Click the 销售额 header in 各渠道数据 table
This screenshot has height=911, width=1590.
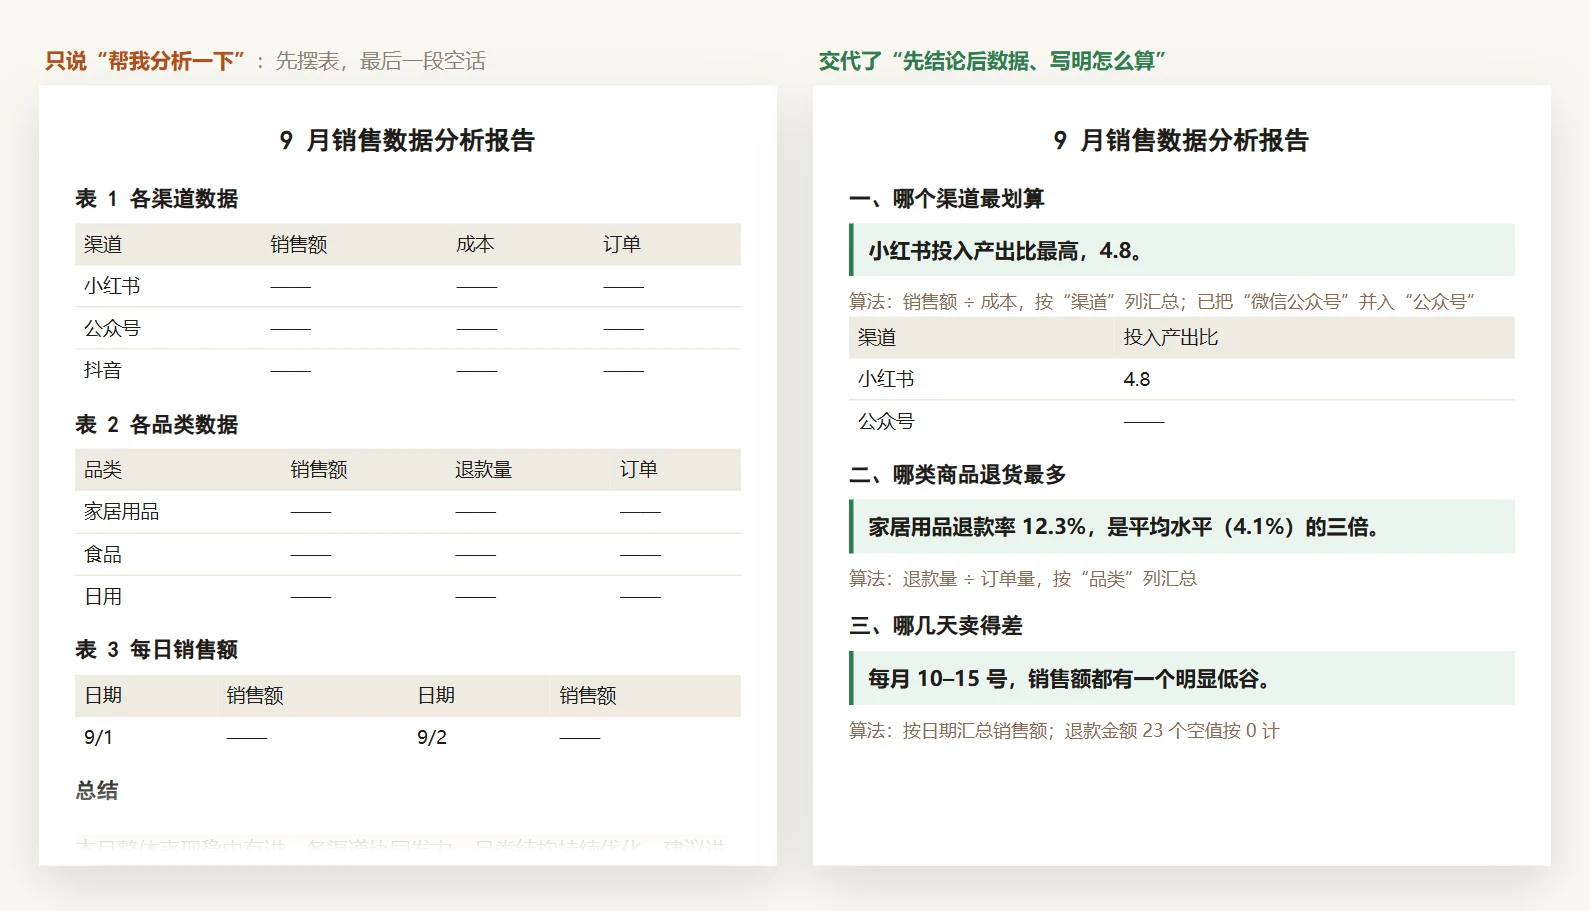tap(299, 244)
